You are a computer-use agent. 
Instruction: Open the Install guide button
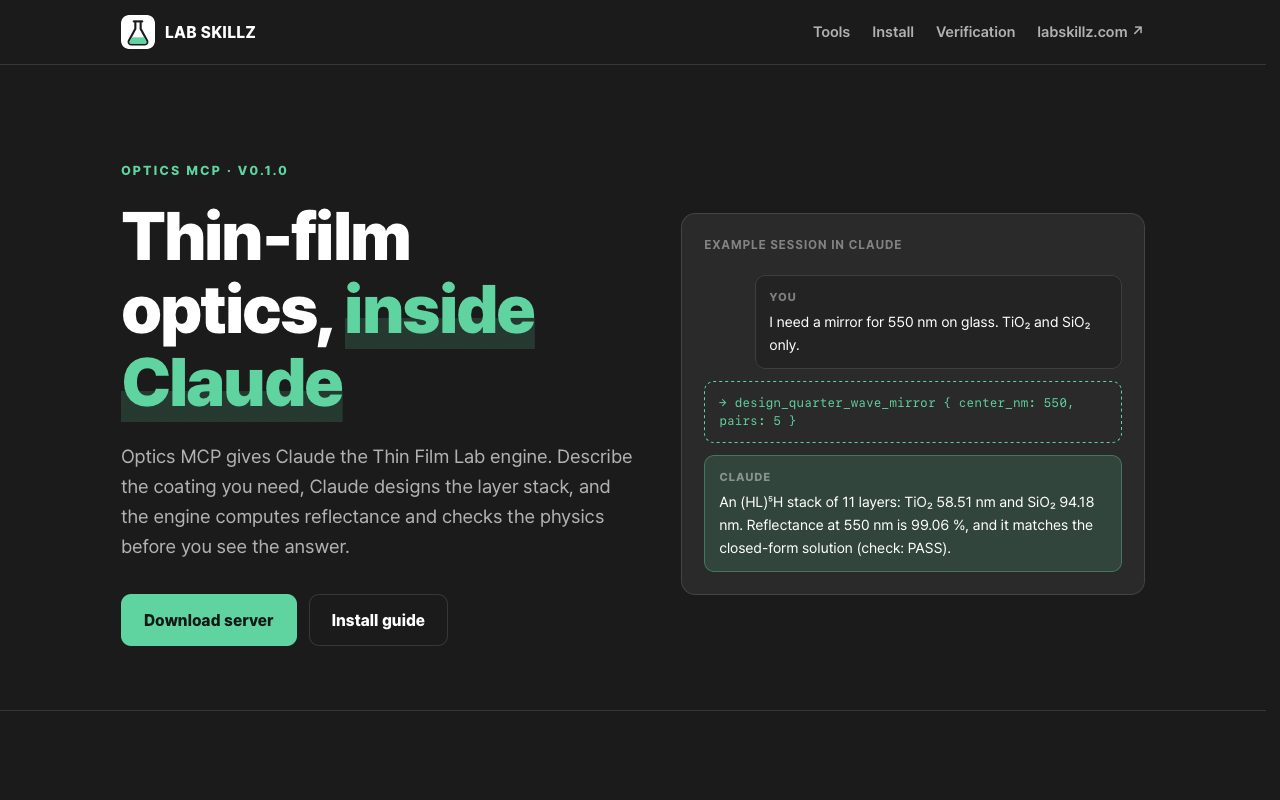[378, 620]
